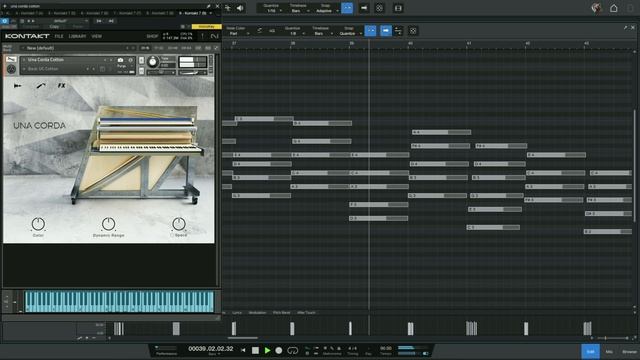Open the editor Quantize dropdown

click(293, 31)
